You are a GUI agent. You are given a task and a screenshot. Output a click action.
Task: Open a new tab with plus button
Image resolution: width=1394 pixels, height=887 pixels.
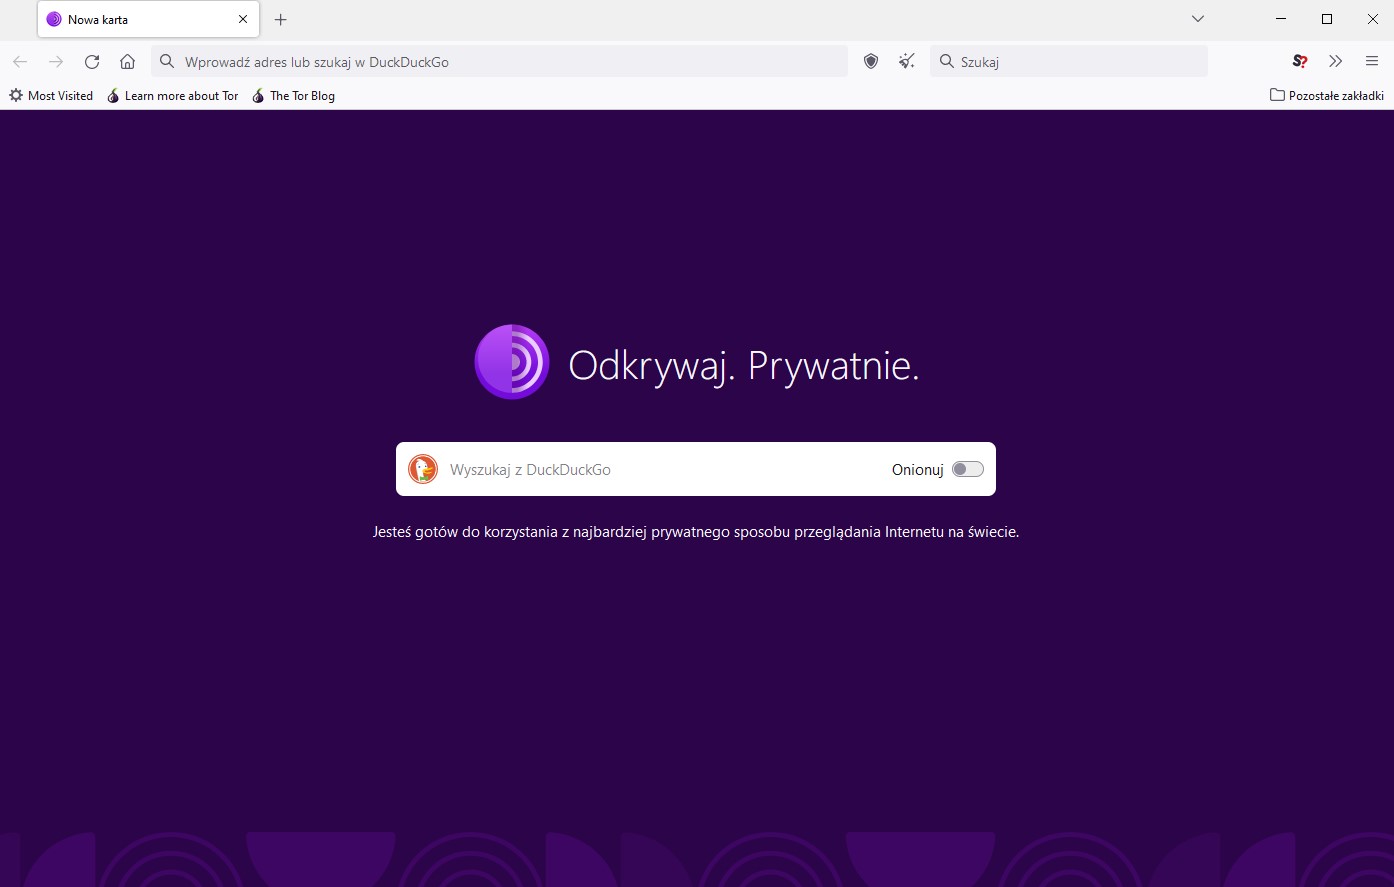click(281, 20)
